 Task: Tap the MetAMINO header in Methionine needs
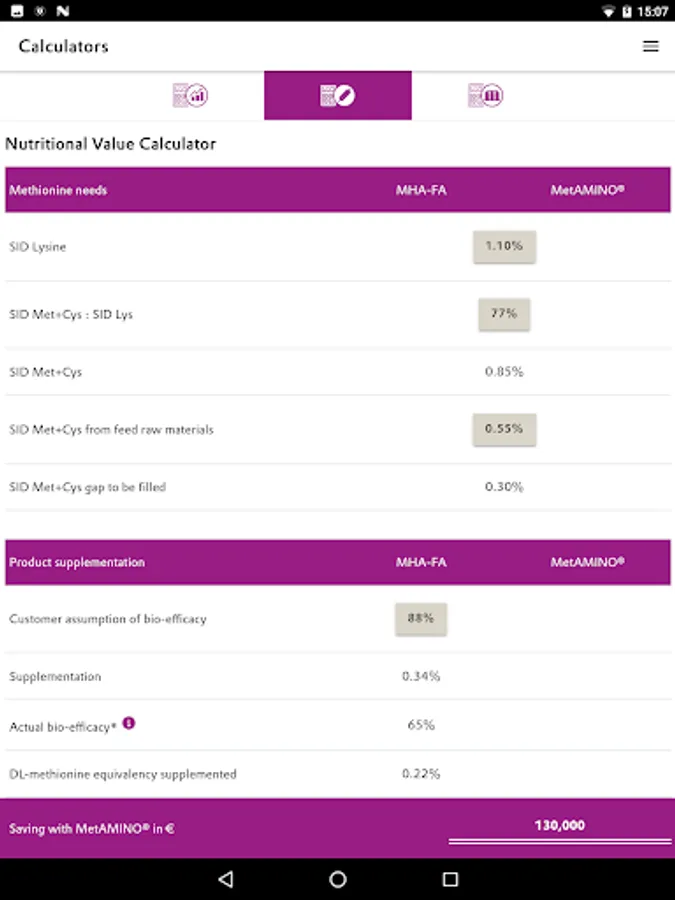[587, 190]
